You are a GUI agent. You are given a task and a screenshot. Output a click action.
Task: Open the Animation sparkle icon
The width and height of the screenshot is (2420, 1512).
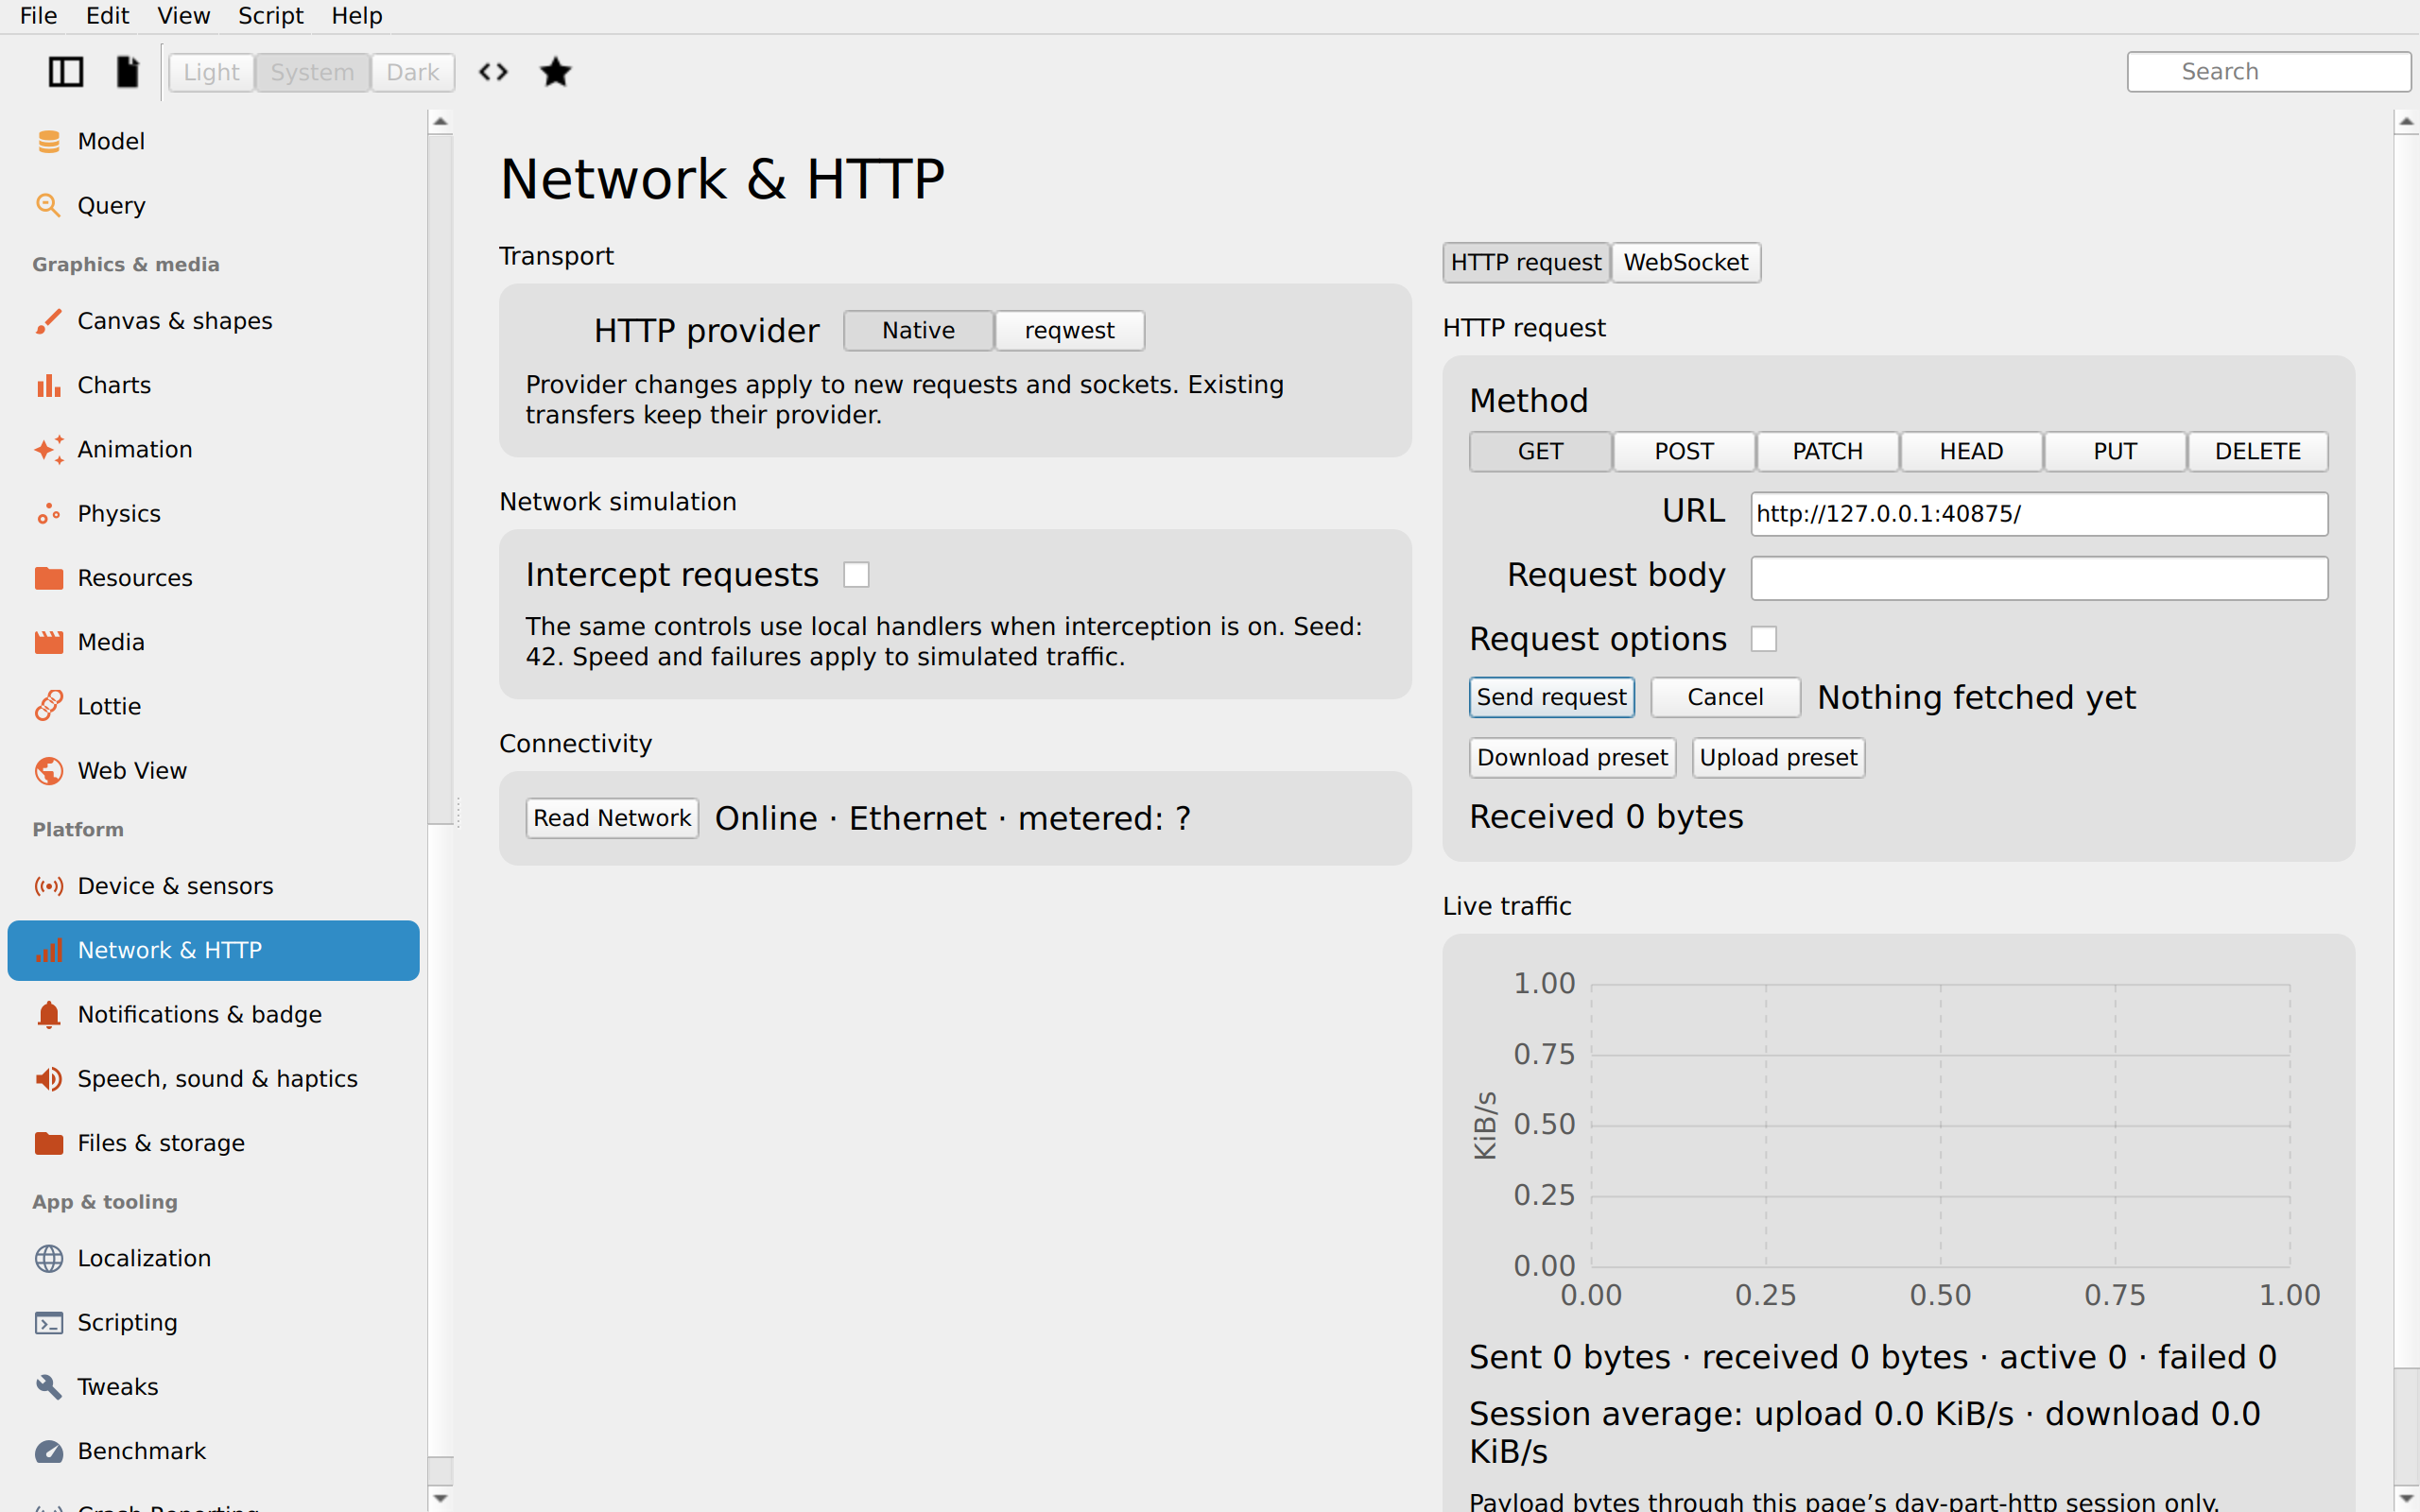point(48,450)
